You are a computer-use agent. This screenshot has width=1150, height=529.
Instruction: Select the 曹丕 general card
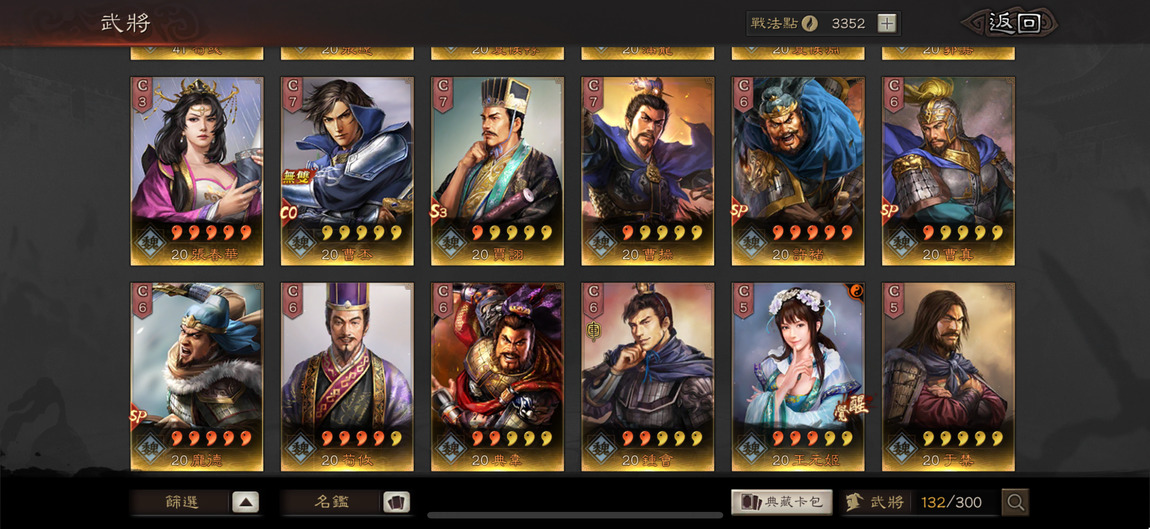pyautogui.click(x=347, y=171)
